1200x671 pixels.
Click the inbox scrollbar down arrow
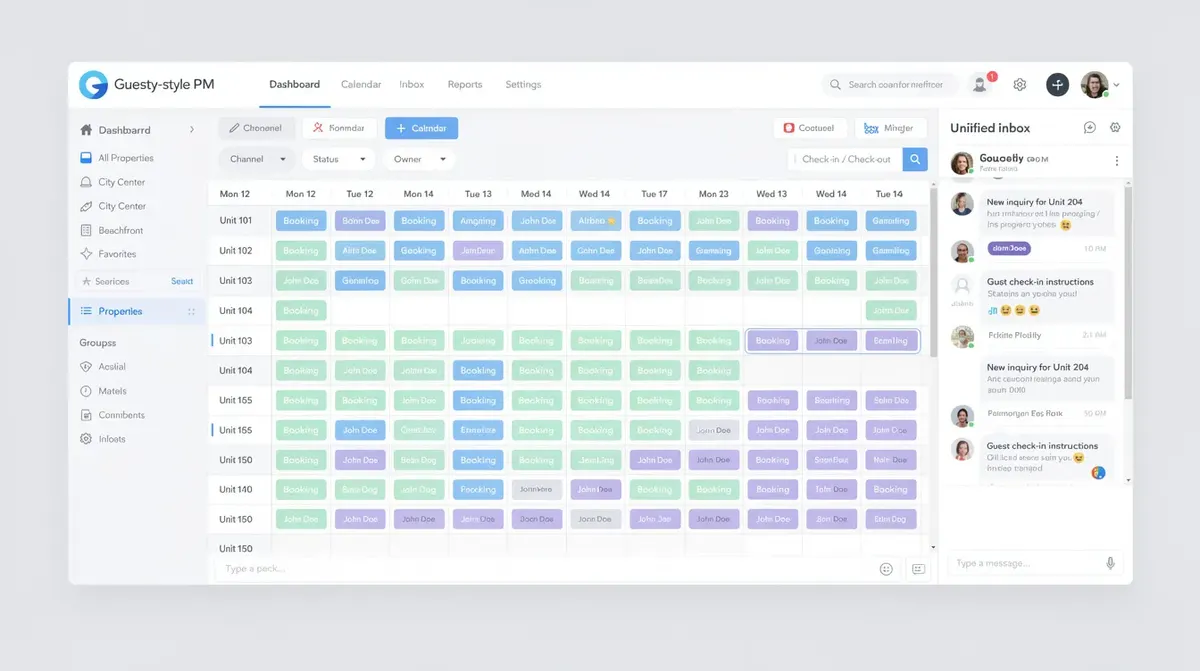click(1128, 480)
